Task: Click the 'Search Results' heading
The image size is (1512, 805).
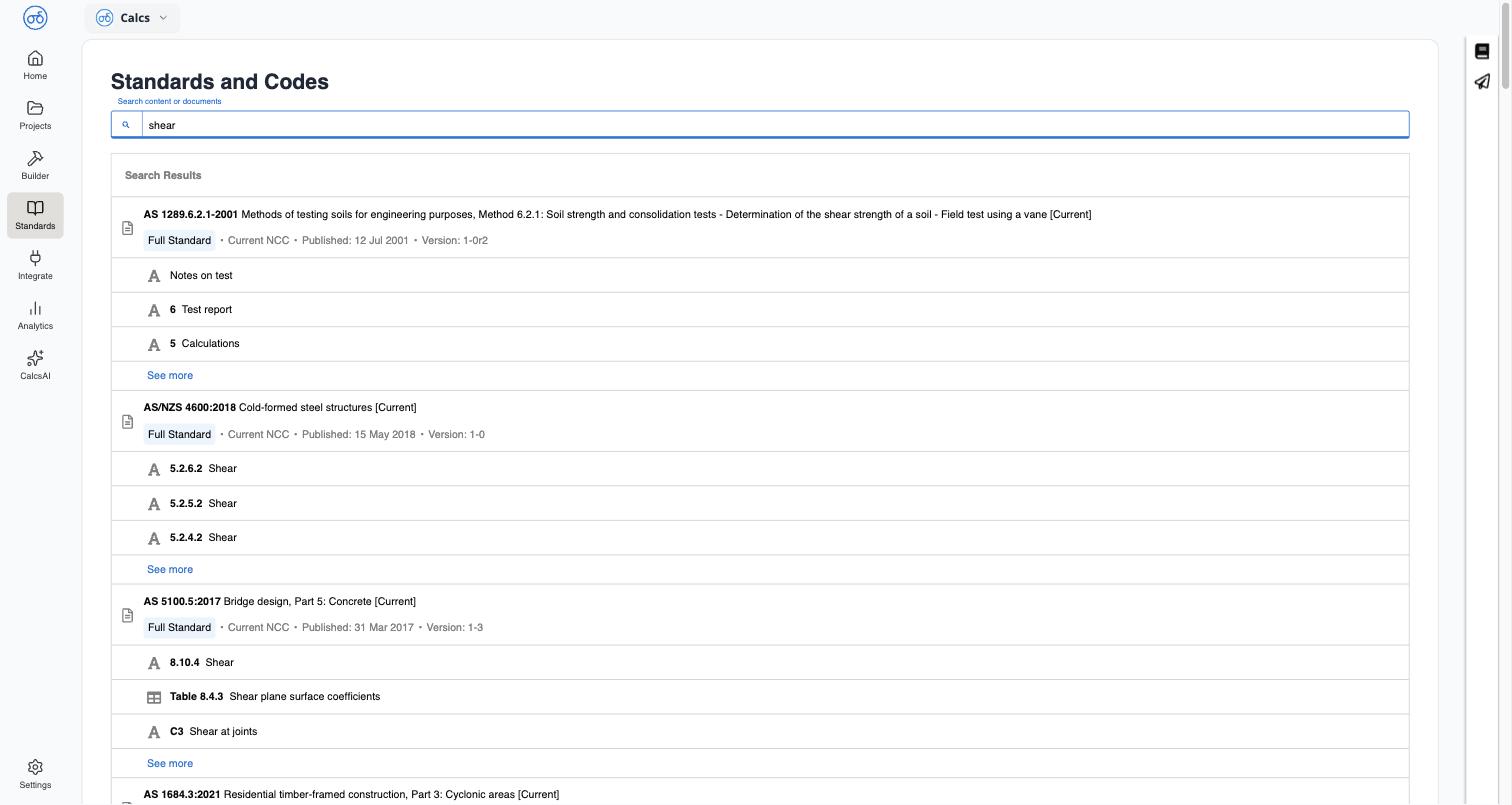Action: click(x=163, y=175)
